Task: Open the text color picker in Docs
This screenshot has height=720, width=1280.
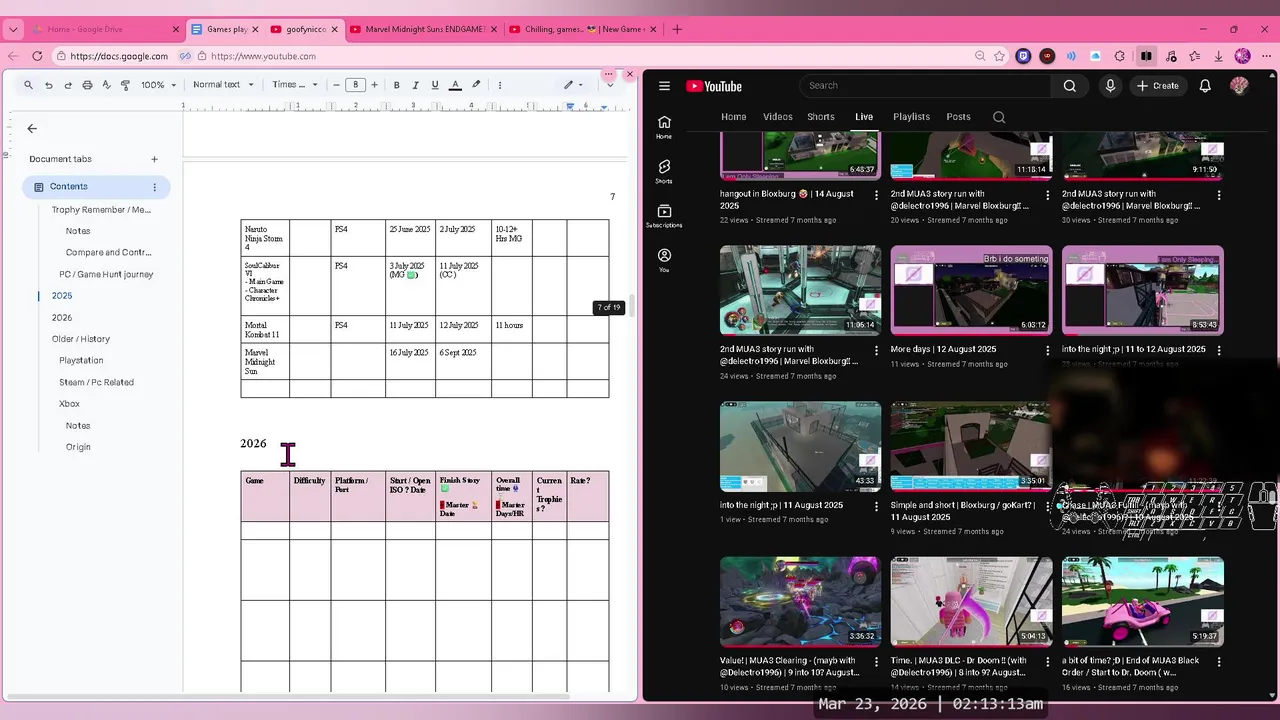Action: (455, 85)
